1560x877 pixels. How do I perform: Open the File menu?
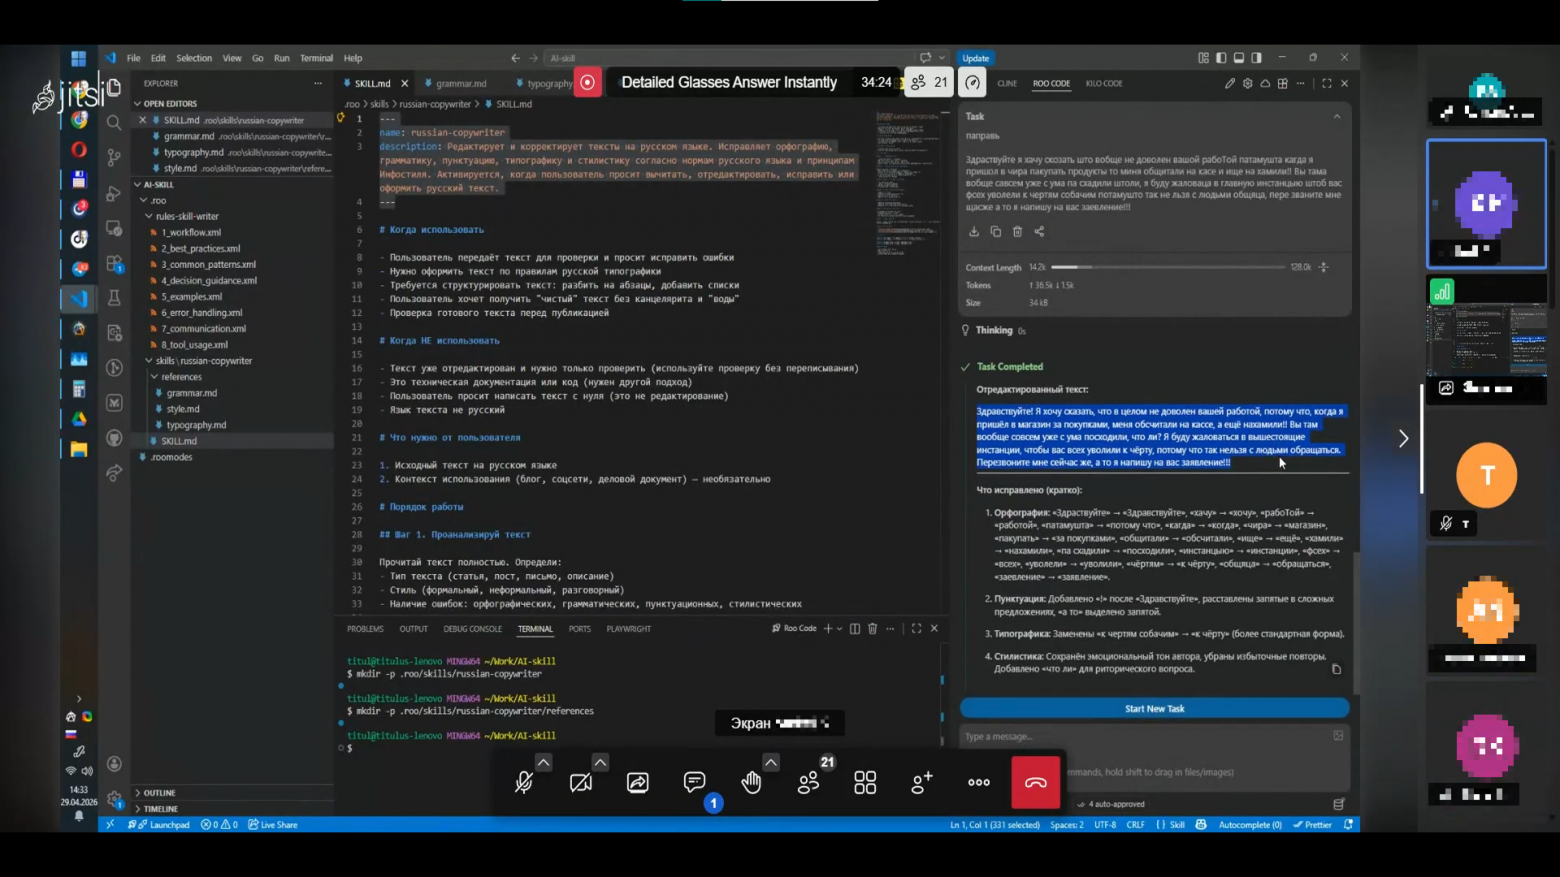pyautogui.click(x=133, y=58)
